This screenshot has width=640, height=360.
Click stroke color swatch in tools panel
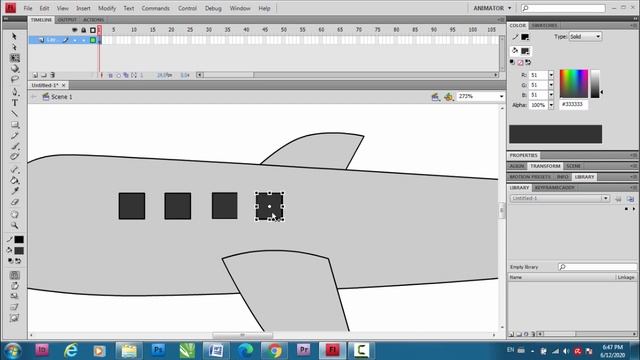(19, 240)
